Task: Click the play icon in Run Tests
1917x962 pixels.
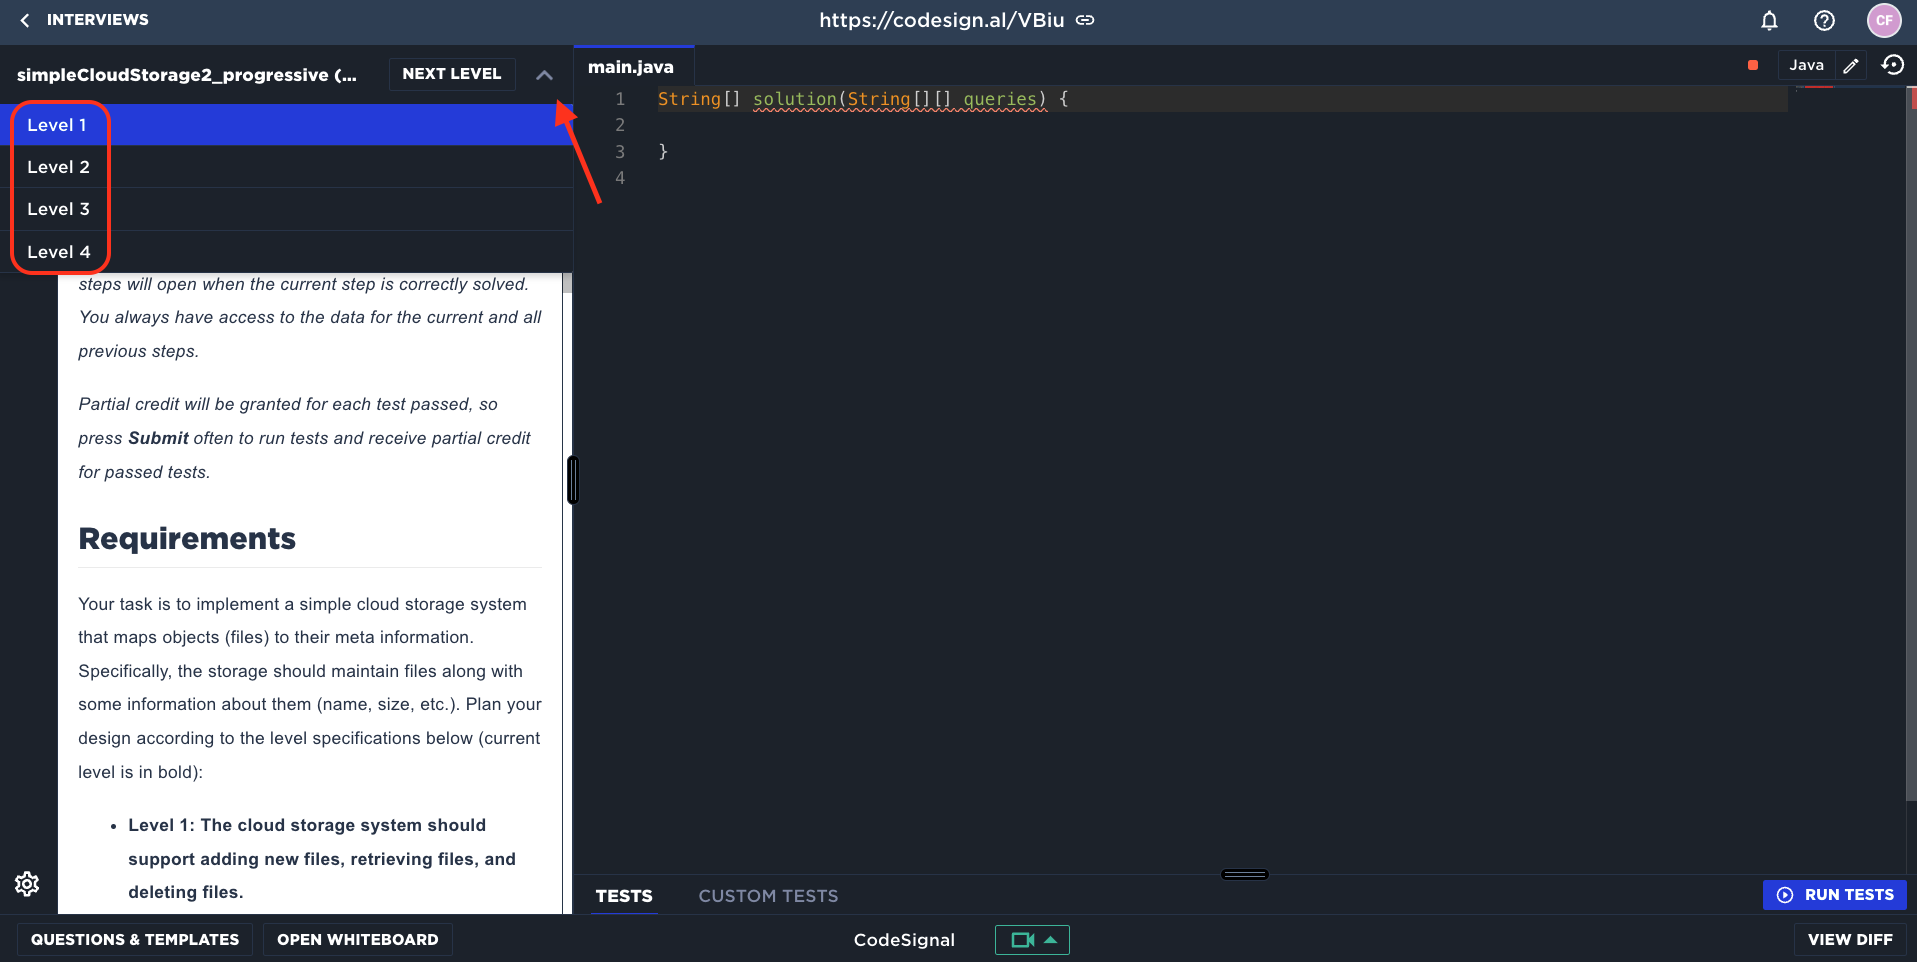Action: click(x=1785, y=895)
